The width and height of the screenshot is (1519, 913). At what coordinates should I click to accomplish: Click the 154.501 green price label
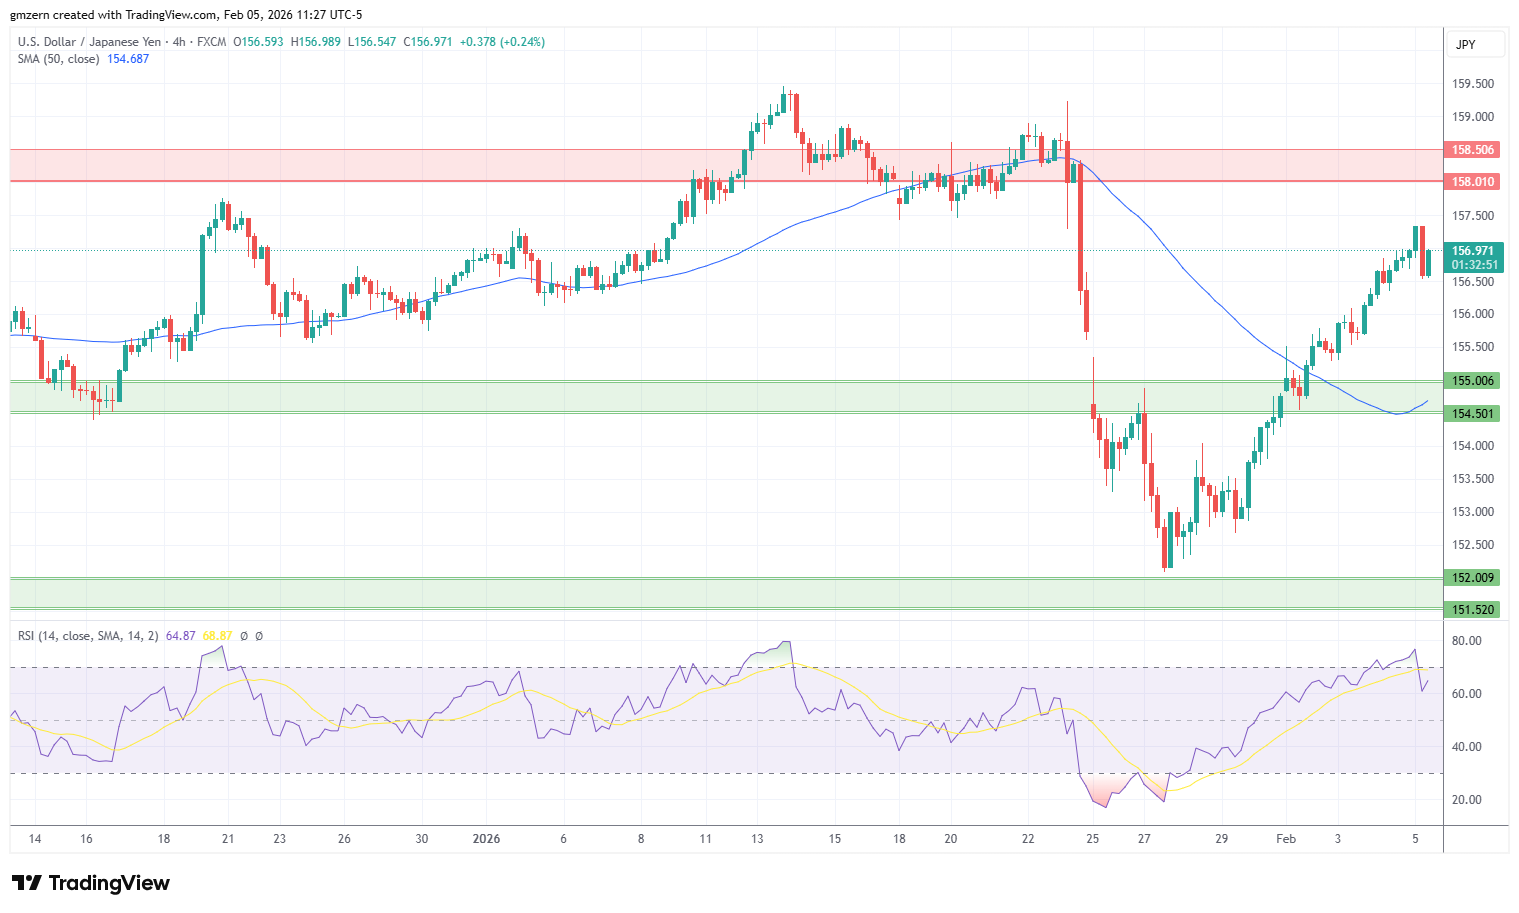pos(1473,414)
